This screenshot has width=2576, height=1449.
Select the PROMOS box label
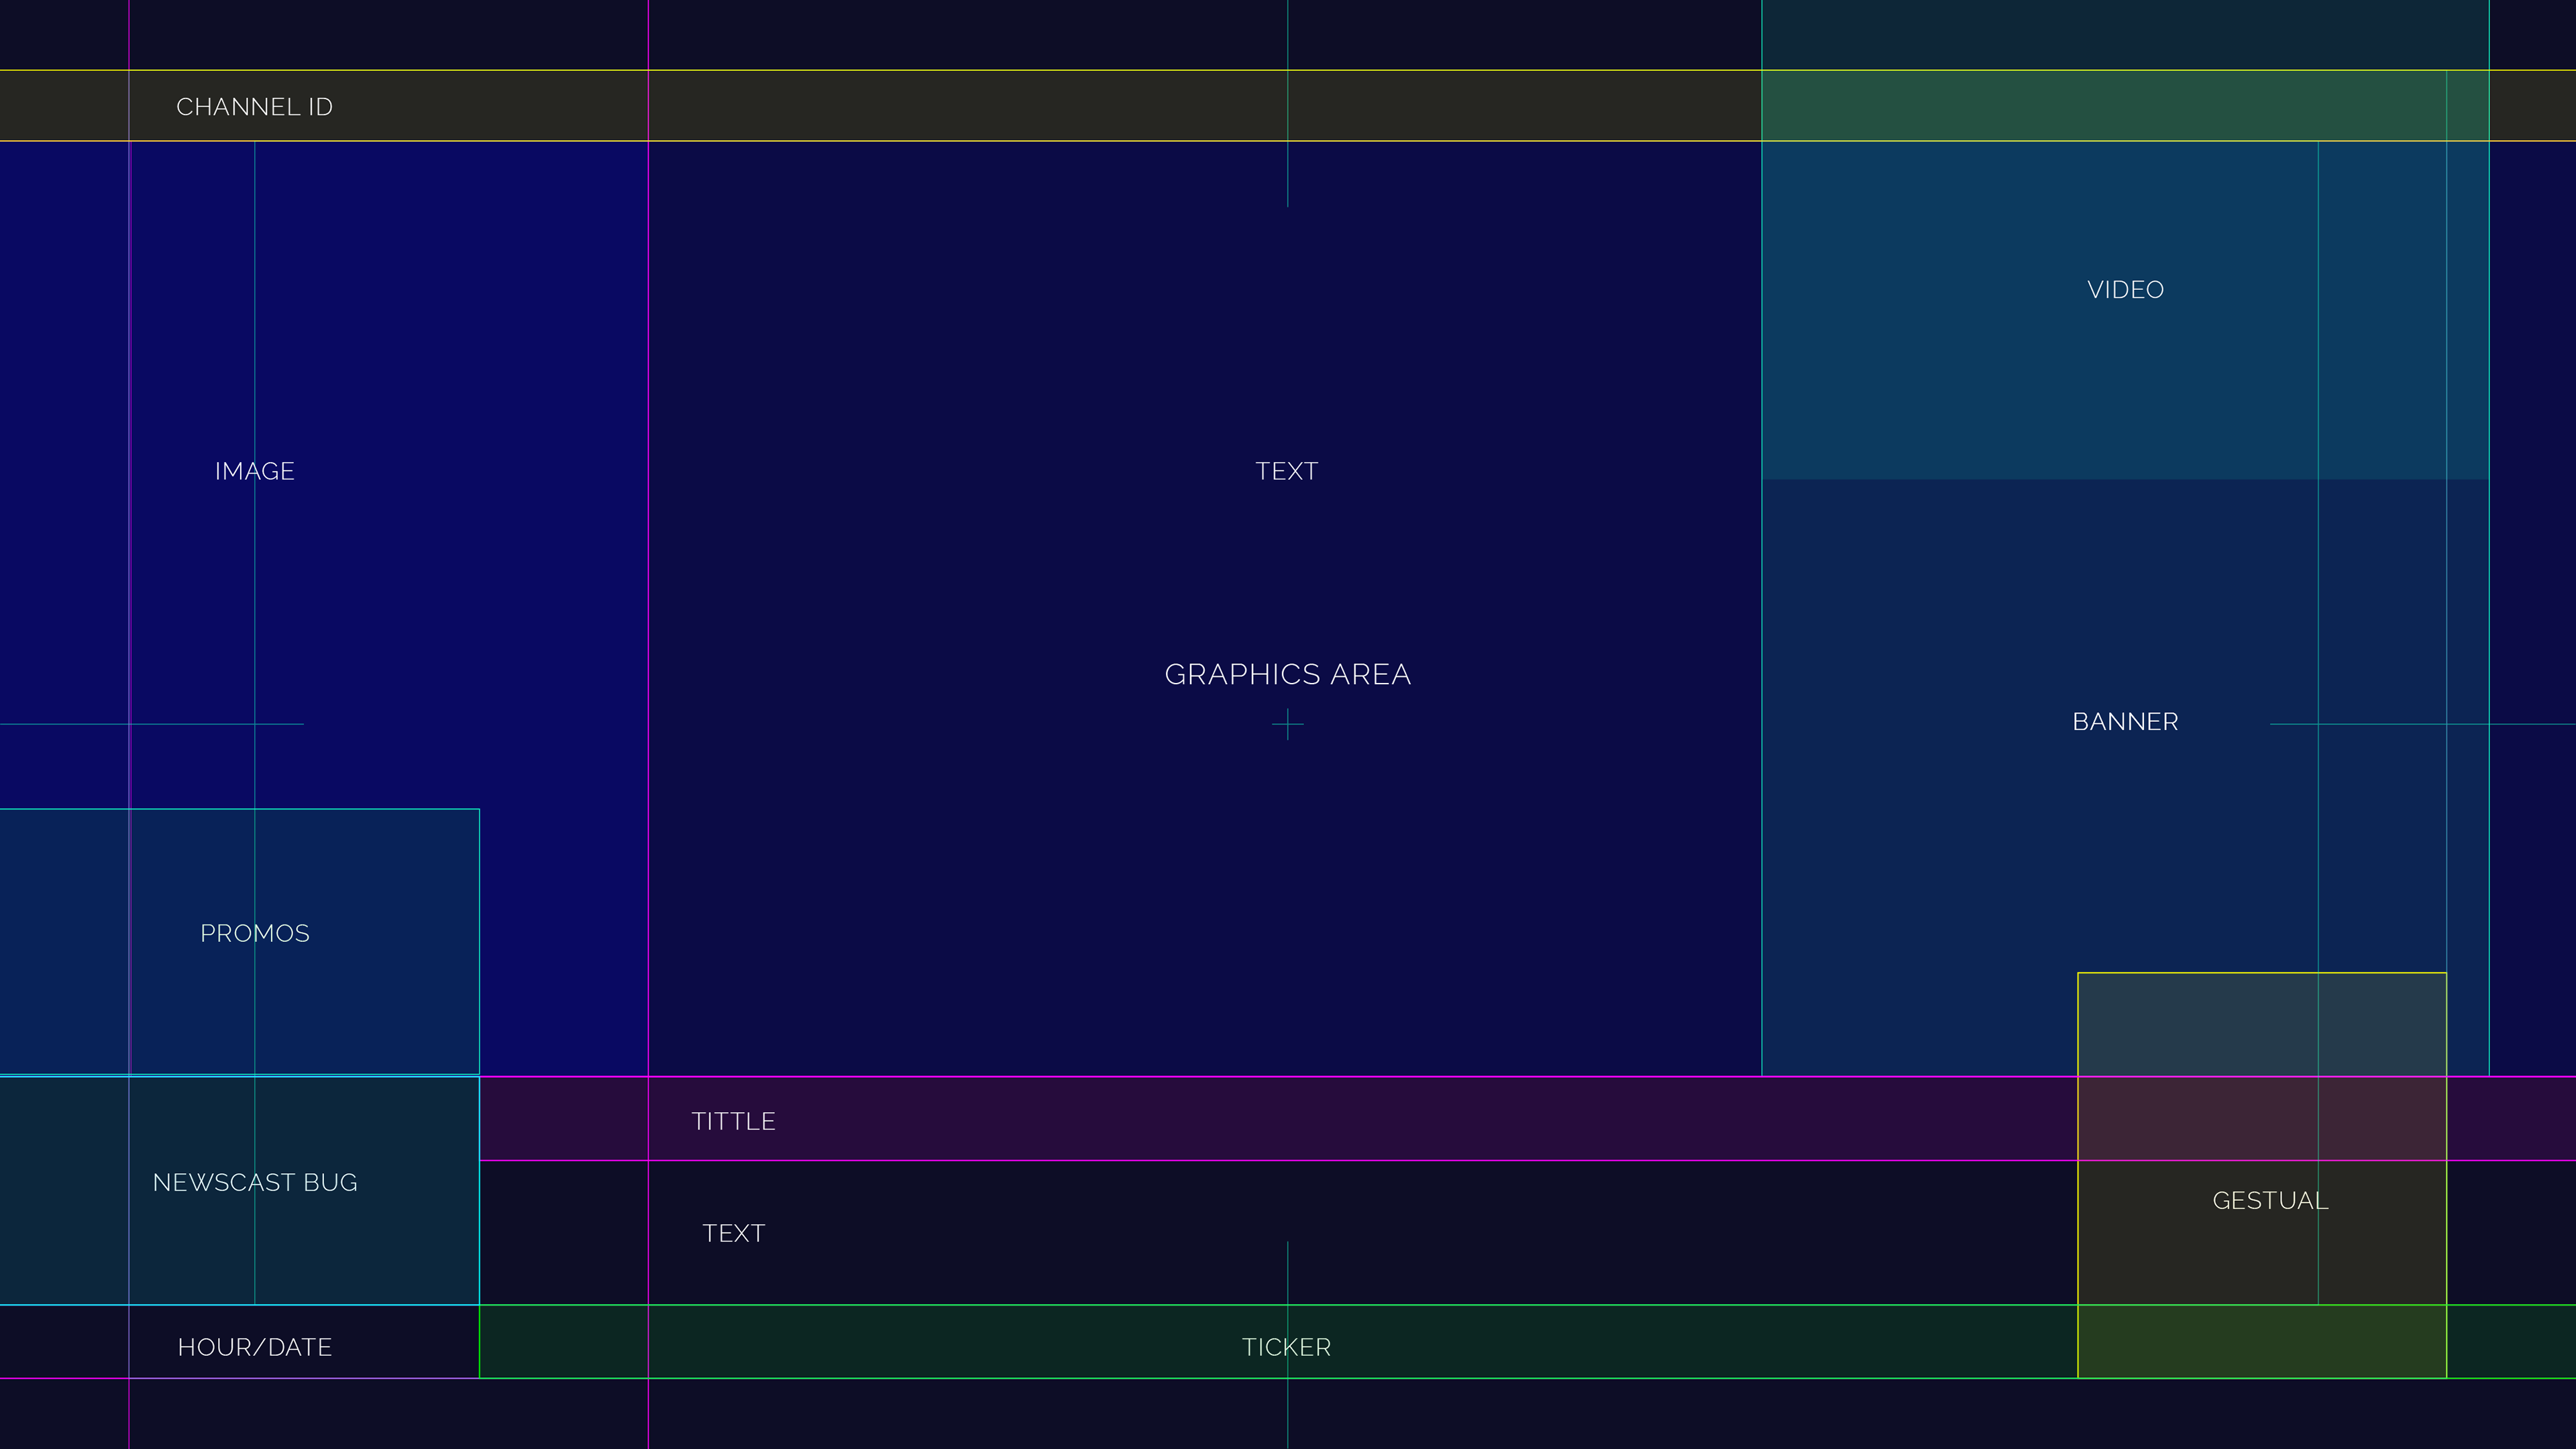pyautogui.click(x=254, y=933)
